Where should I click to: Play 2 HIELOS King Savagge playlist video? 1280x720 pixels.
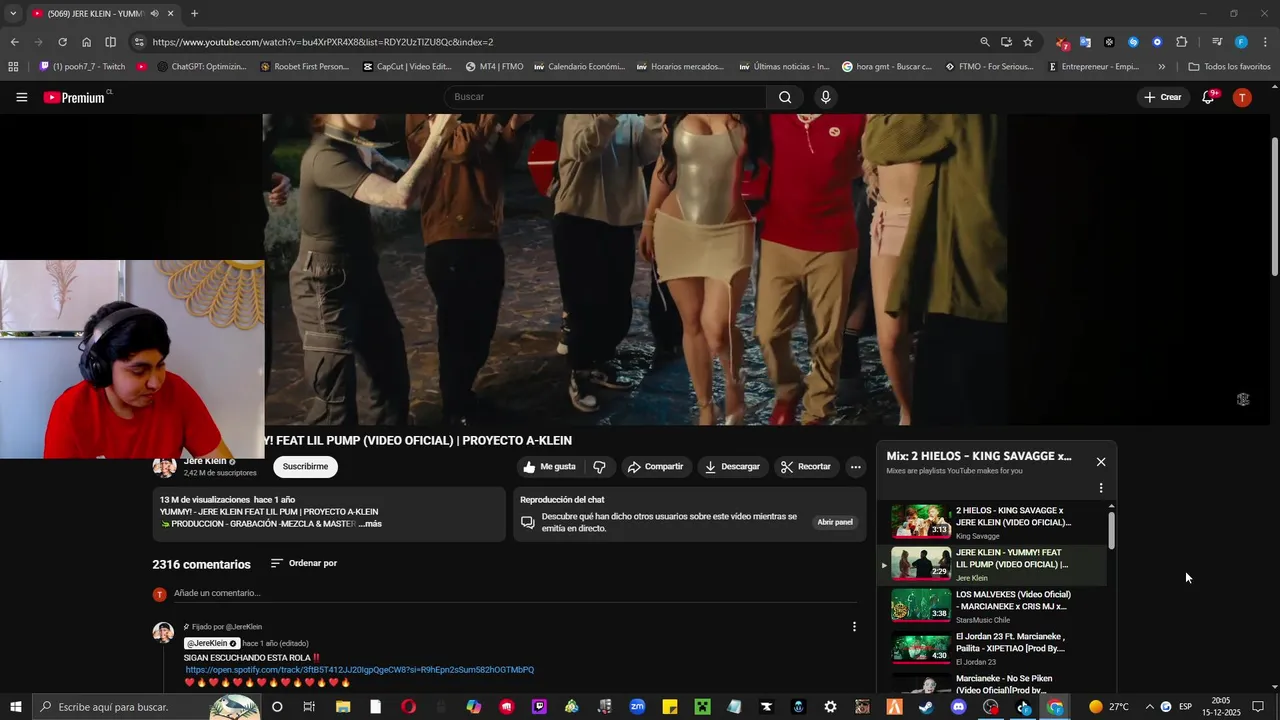992,522
